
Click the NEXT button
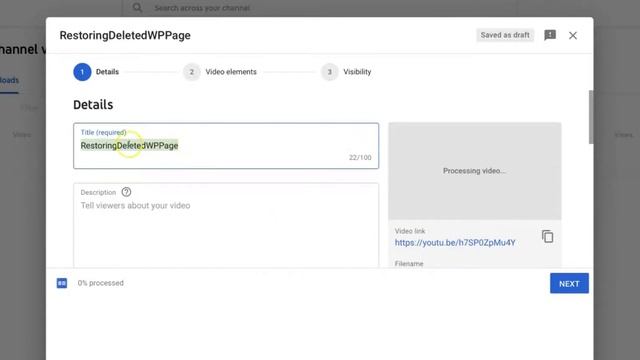click(569, 283)
